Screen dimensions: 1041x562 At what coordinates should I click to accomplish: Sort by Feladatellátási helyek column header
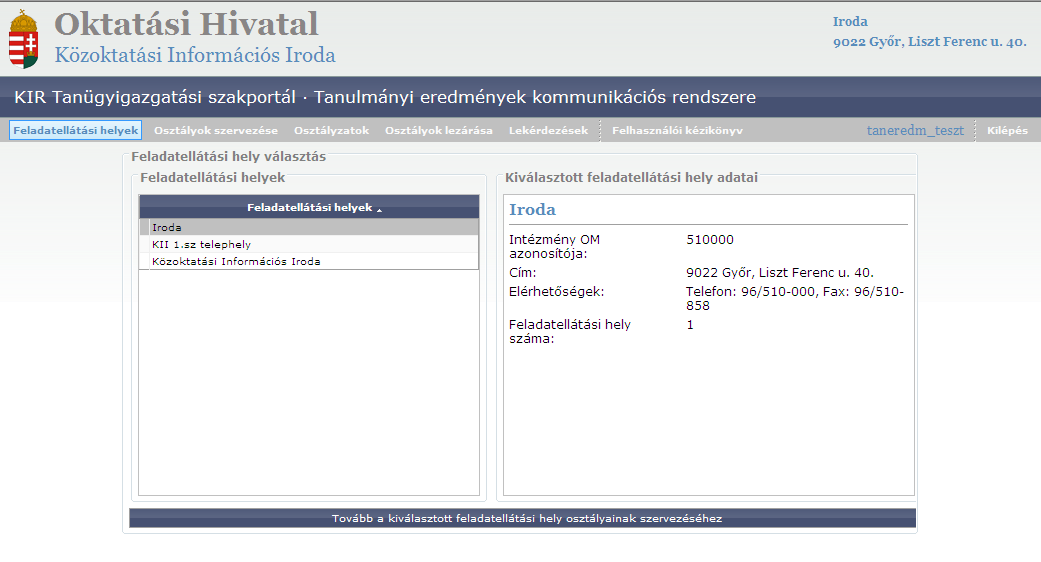(309, 207)
